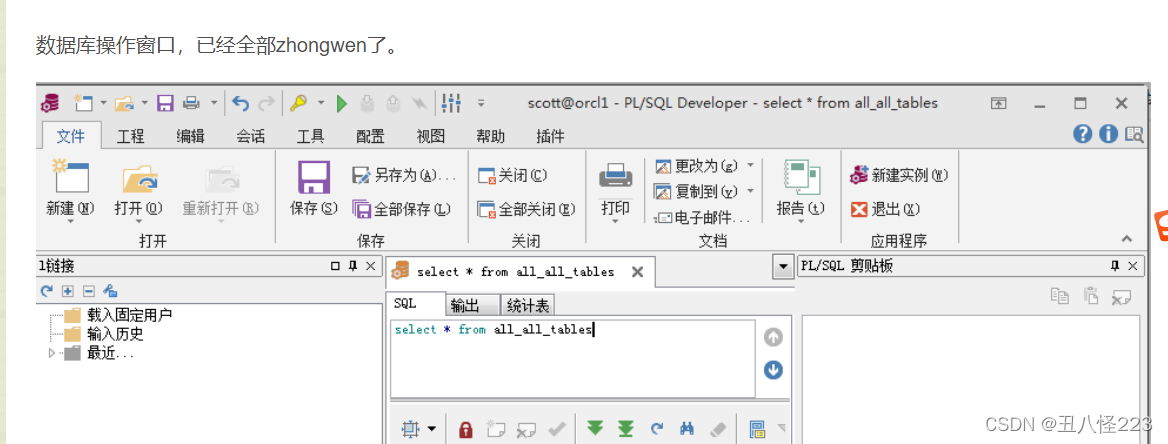Open the 配置 ribbon tab
This screenshot has height=444, width=1168.
pos(370,136)
